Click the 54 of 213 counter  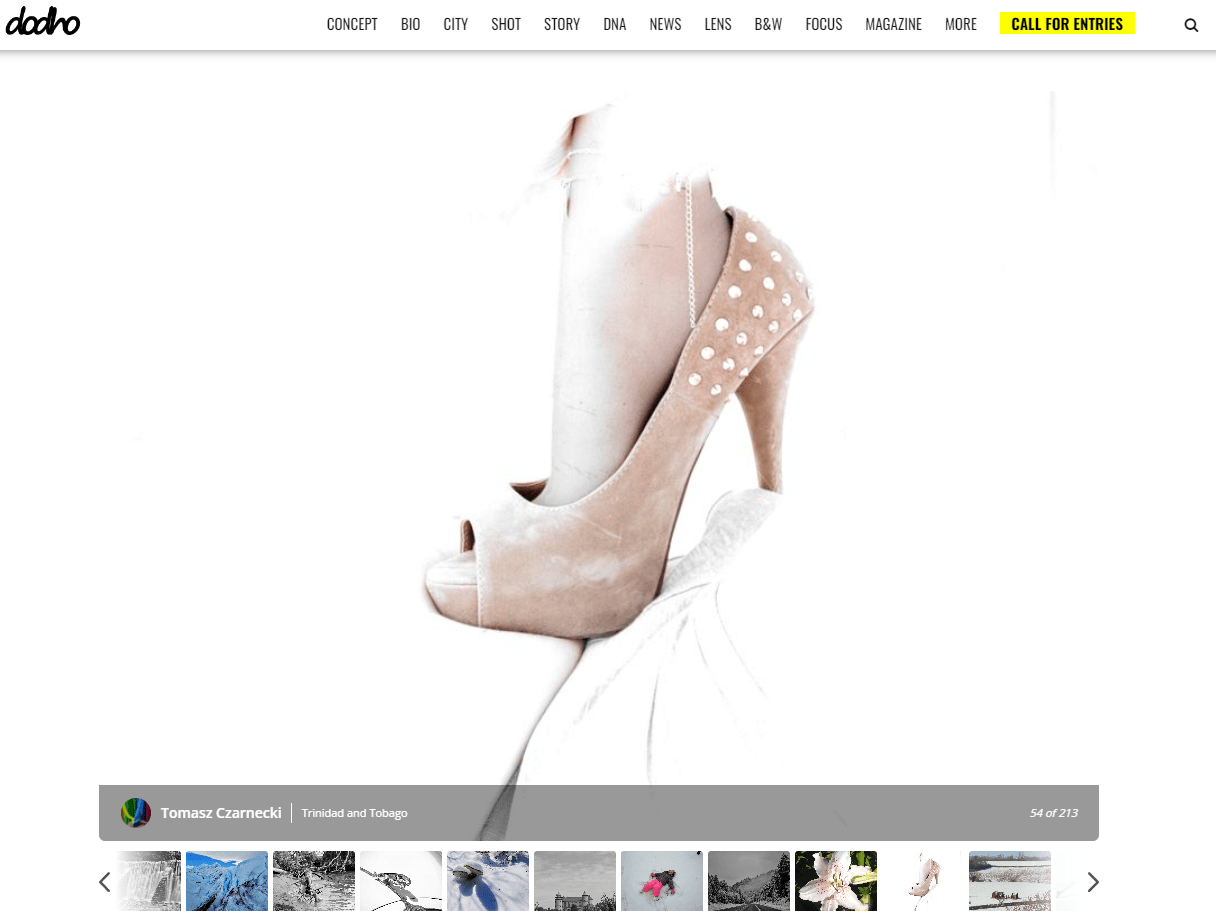pyautogui.click(x=1054, y=813)
